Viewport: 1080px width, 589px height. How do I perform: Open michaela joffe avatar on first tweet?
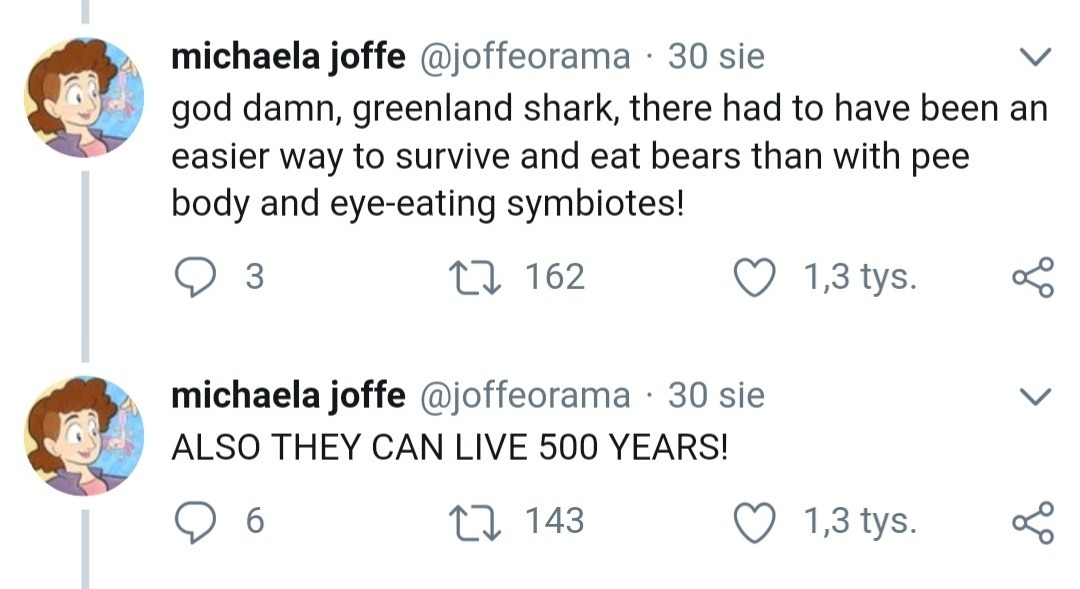pyautogui.click(x=84, y=98)
